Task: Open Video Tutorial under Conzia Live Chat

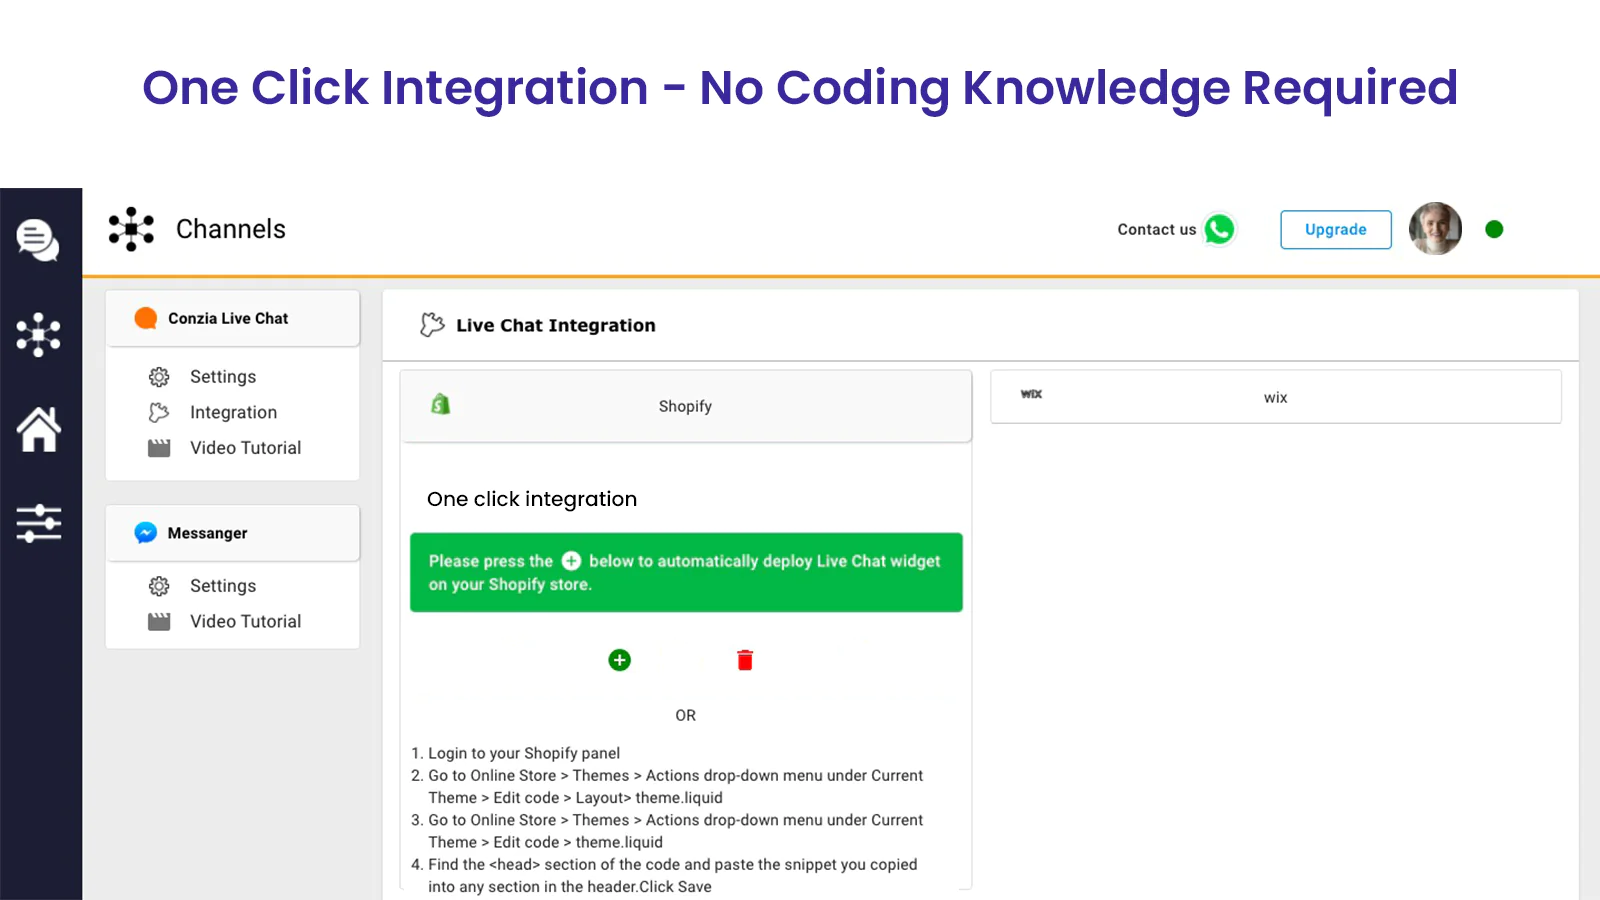Action: coord(245,448)
